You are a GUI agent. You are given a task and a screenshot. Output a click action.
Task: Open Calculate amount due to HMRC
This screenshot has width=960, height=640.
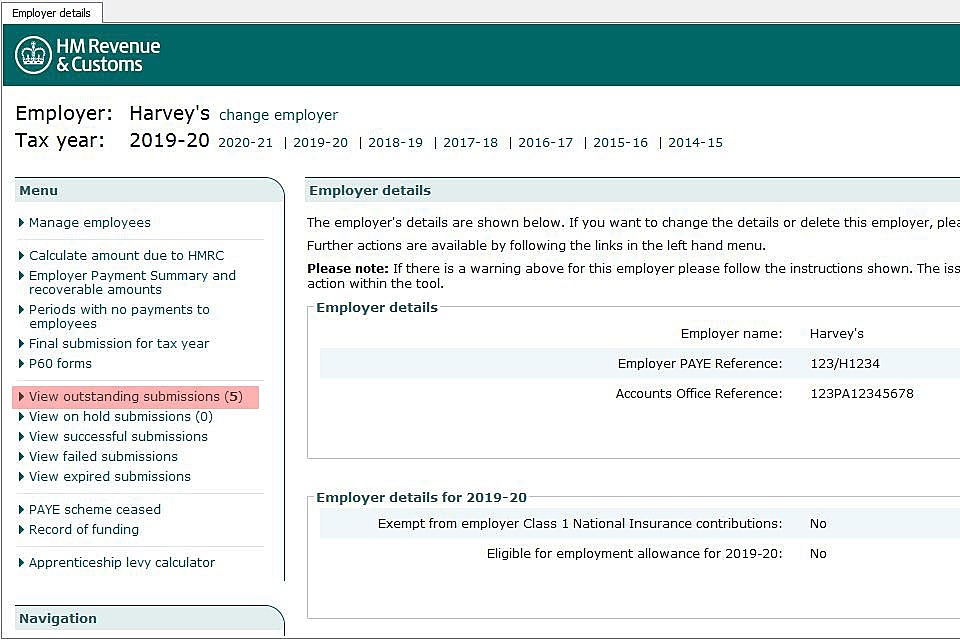click(126, 256)
